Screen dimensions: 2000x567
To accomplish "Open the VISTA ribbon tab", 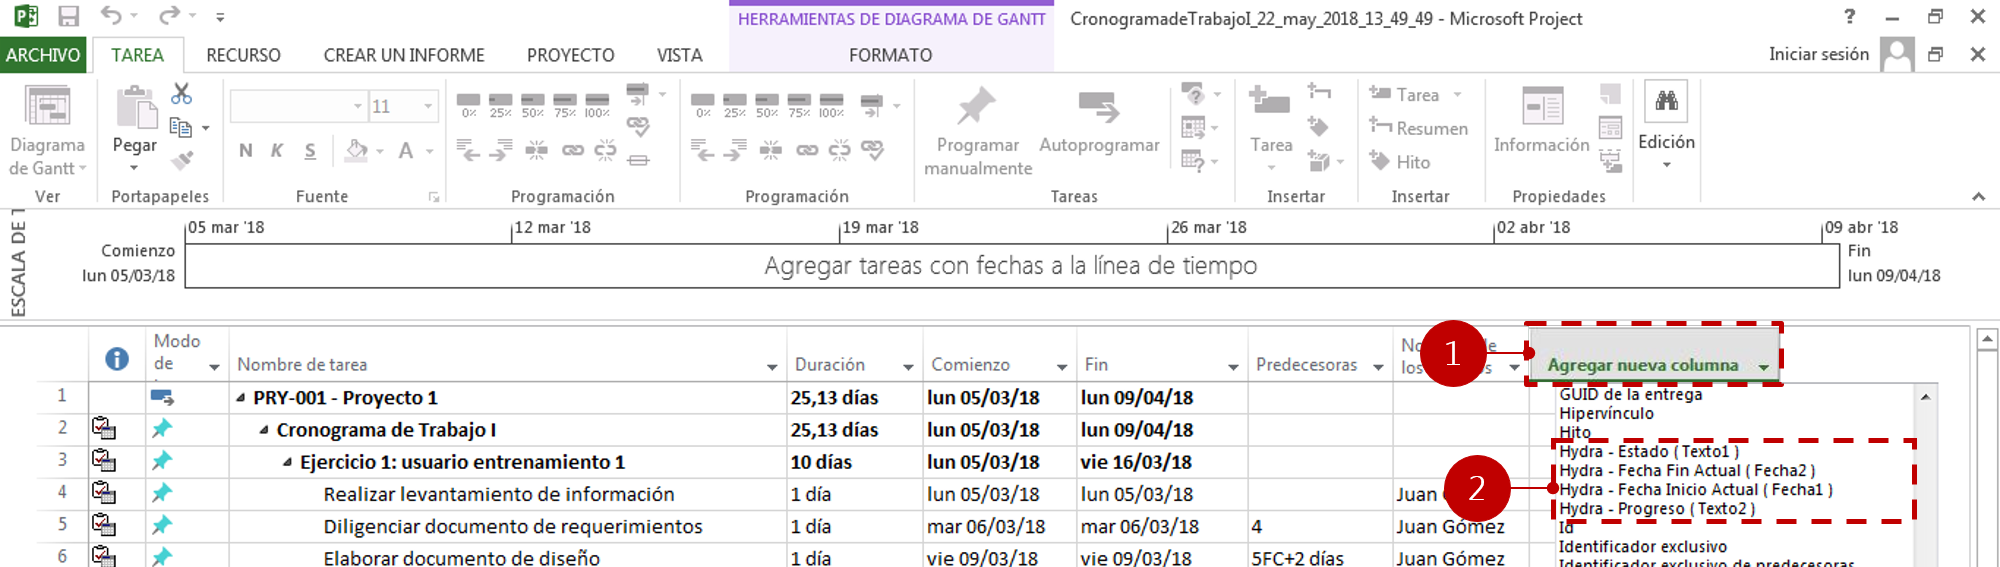I will coord(680,55).
